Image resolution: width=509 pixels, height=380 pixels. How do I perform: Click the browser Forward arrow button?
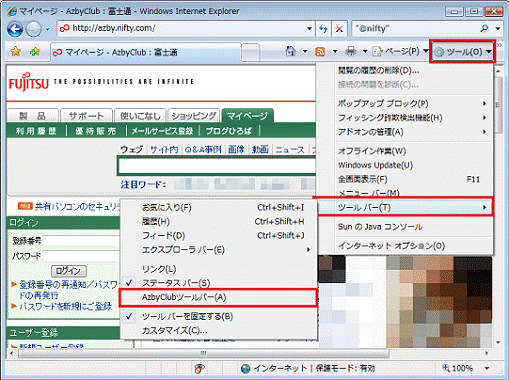coord(33,29)
